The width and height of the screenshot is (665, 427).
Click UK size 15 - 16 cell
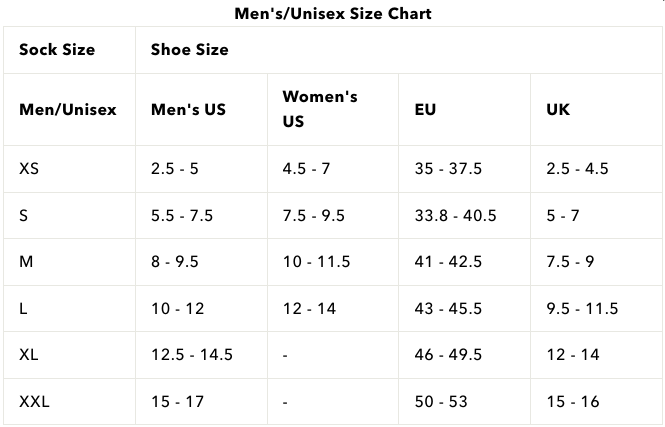572,402
